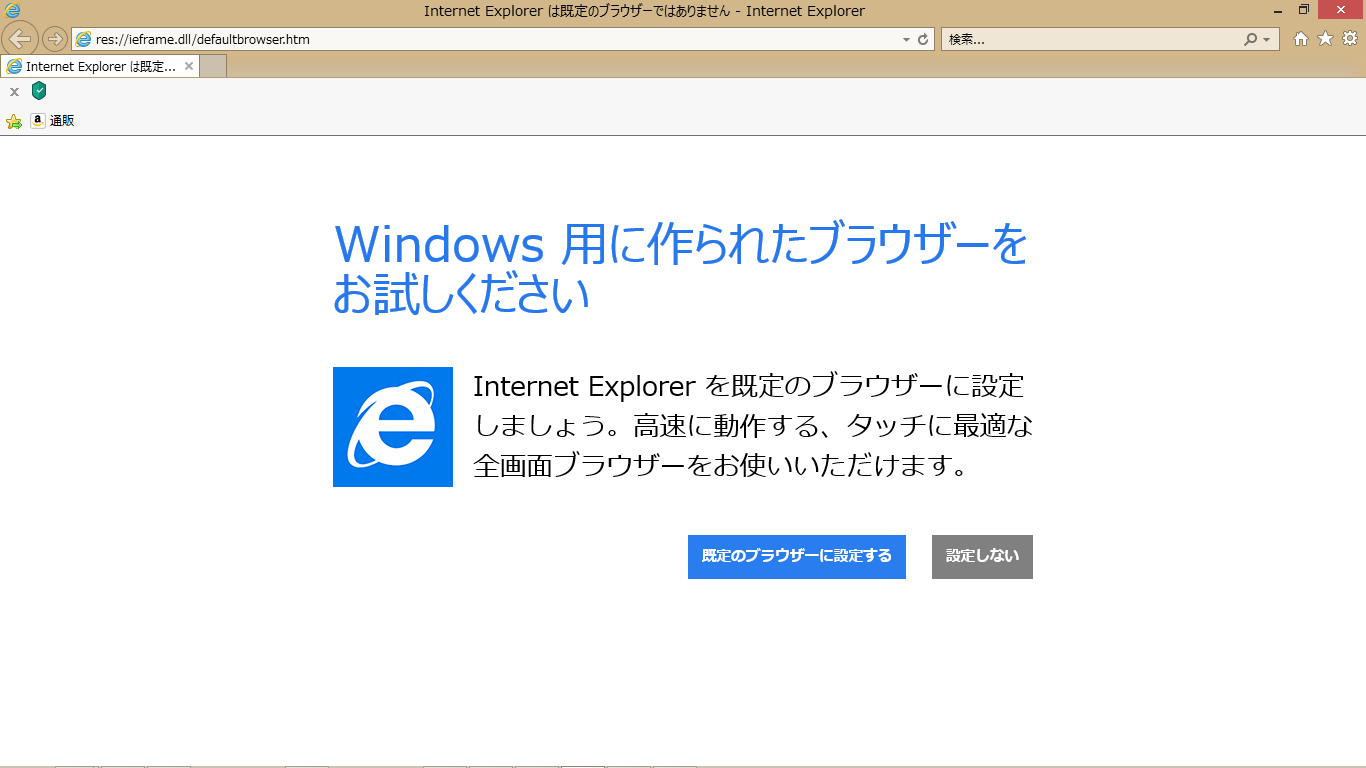
Task: Click the 設定しない button
Action: pos(982,557)
